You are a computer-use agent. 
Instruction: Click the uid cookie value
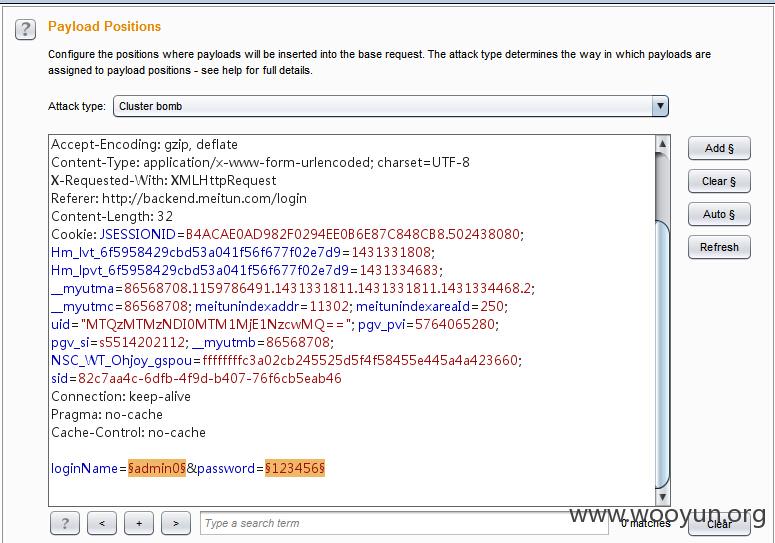pyautogui.click(x=217, y=324)
